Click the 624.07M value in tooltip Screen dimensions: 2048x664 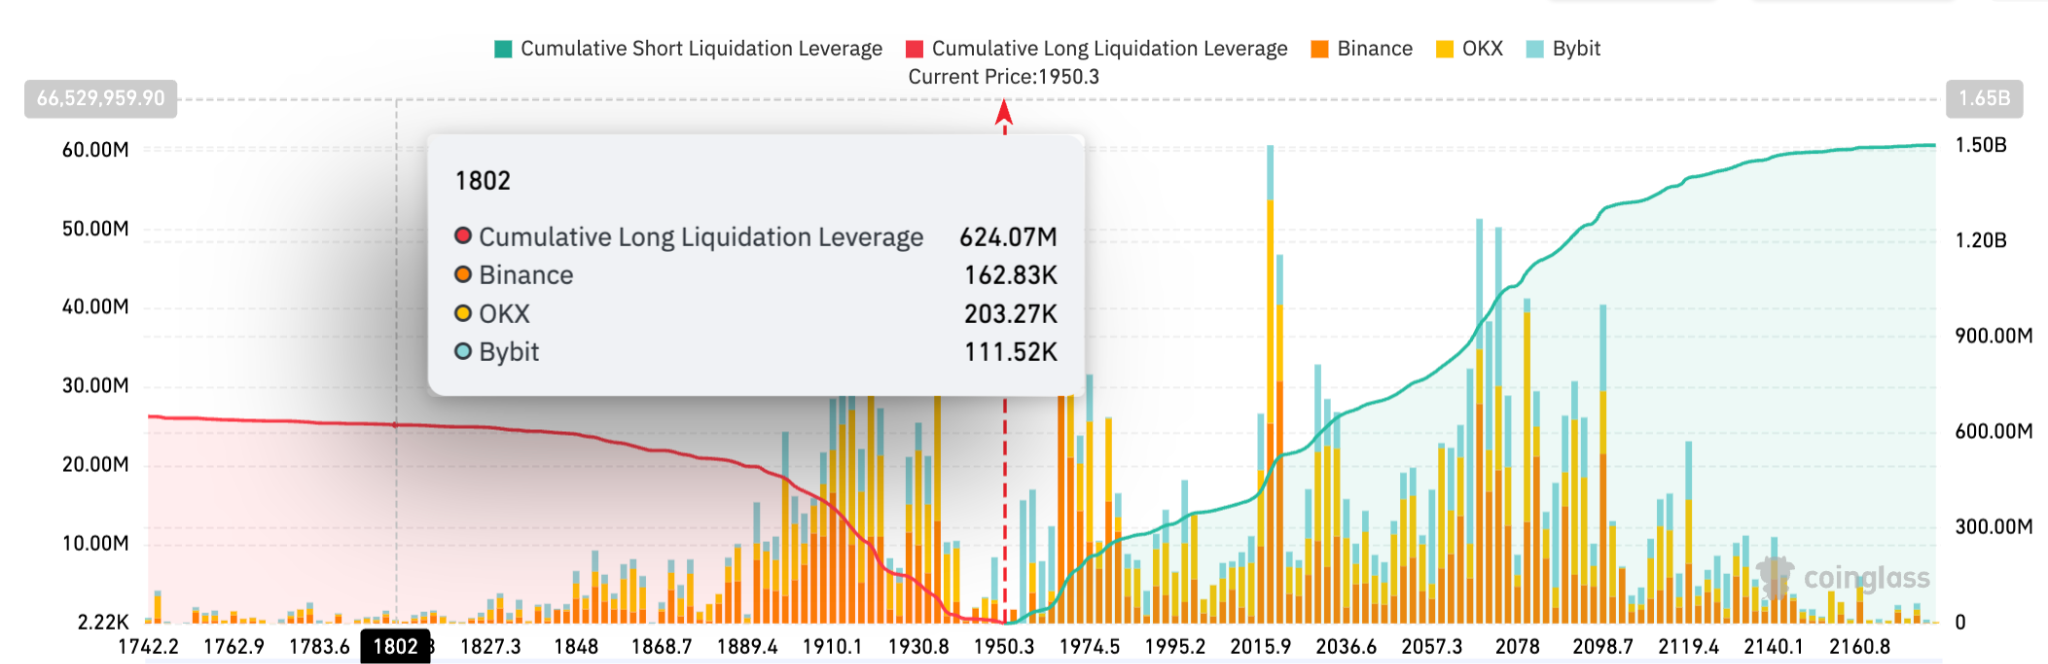coord(1008,237)
